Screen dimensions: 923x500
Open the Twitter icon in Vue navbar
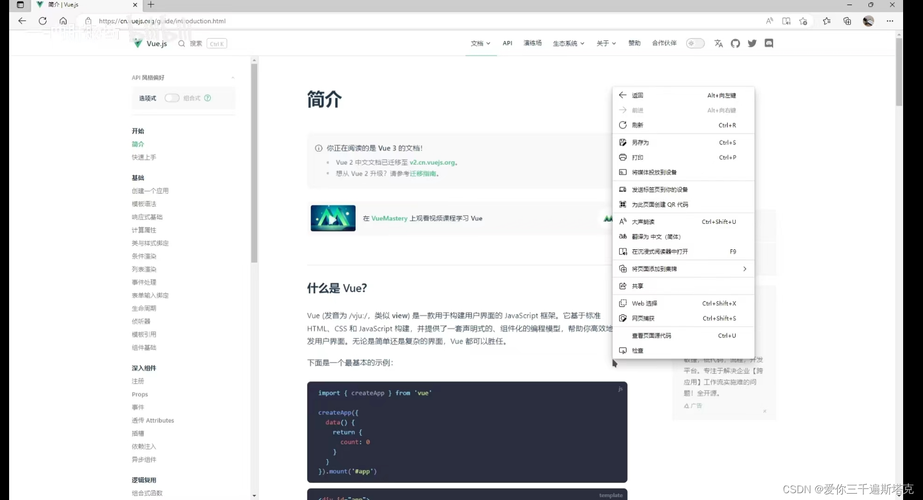pyautogui.click(x=752, y=44)
